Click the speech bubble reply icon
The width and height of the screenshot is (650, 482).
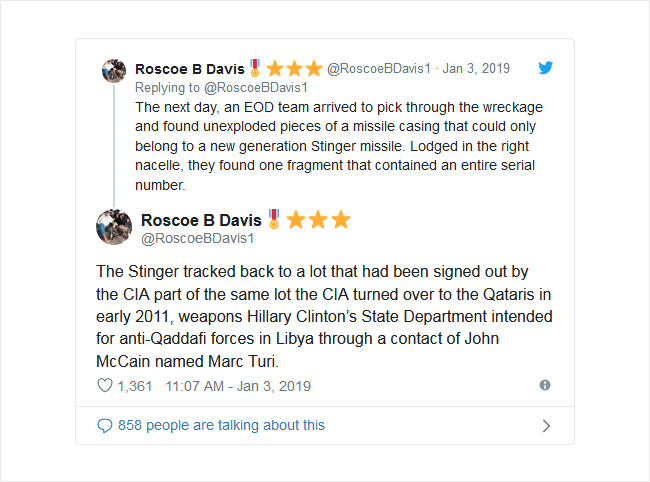click(104, 426)
